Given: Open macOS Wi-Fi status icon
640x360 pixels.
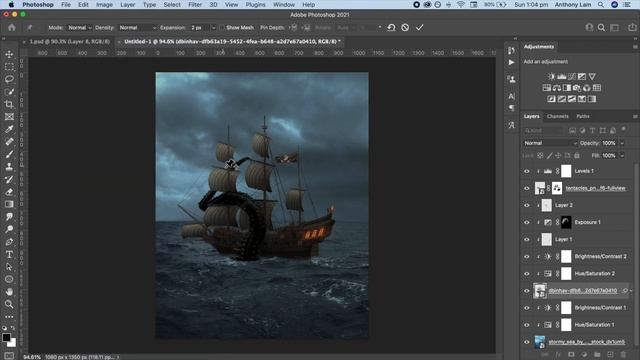Looking at the screenshot, I should (461, 4).
